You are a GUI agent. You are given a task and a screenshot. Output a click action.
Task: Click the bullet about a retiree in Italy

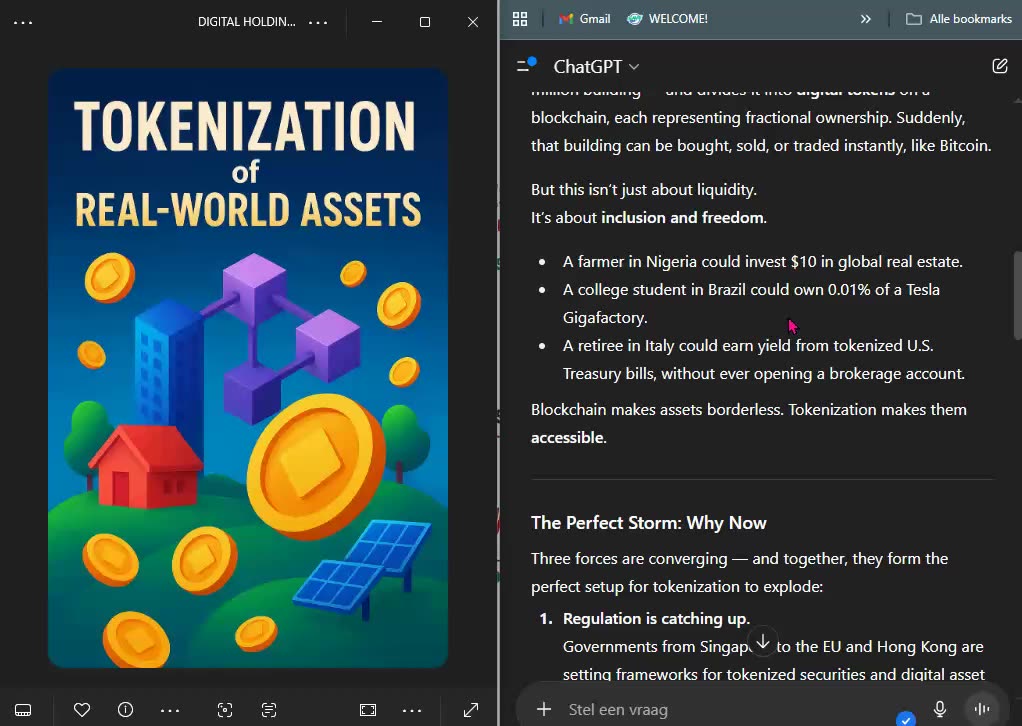(x=763, y=359)
